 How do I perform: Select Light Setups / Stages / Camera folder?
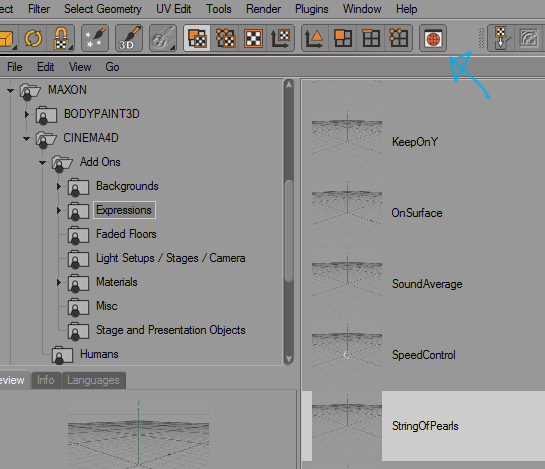click(171, 258)
